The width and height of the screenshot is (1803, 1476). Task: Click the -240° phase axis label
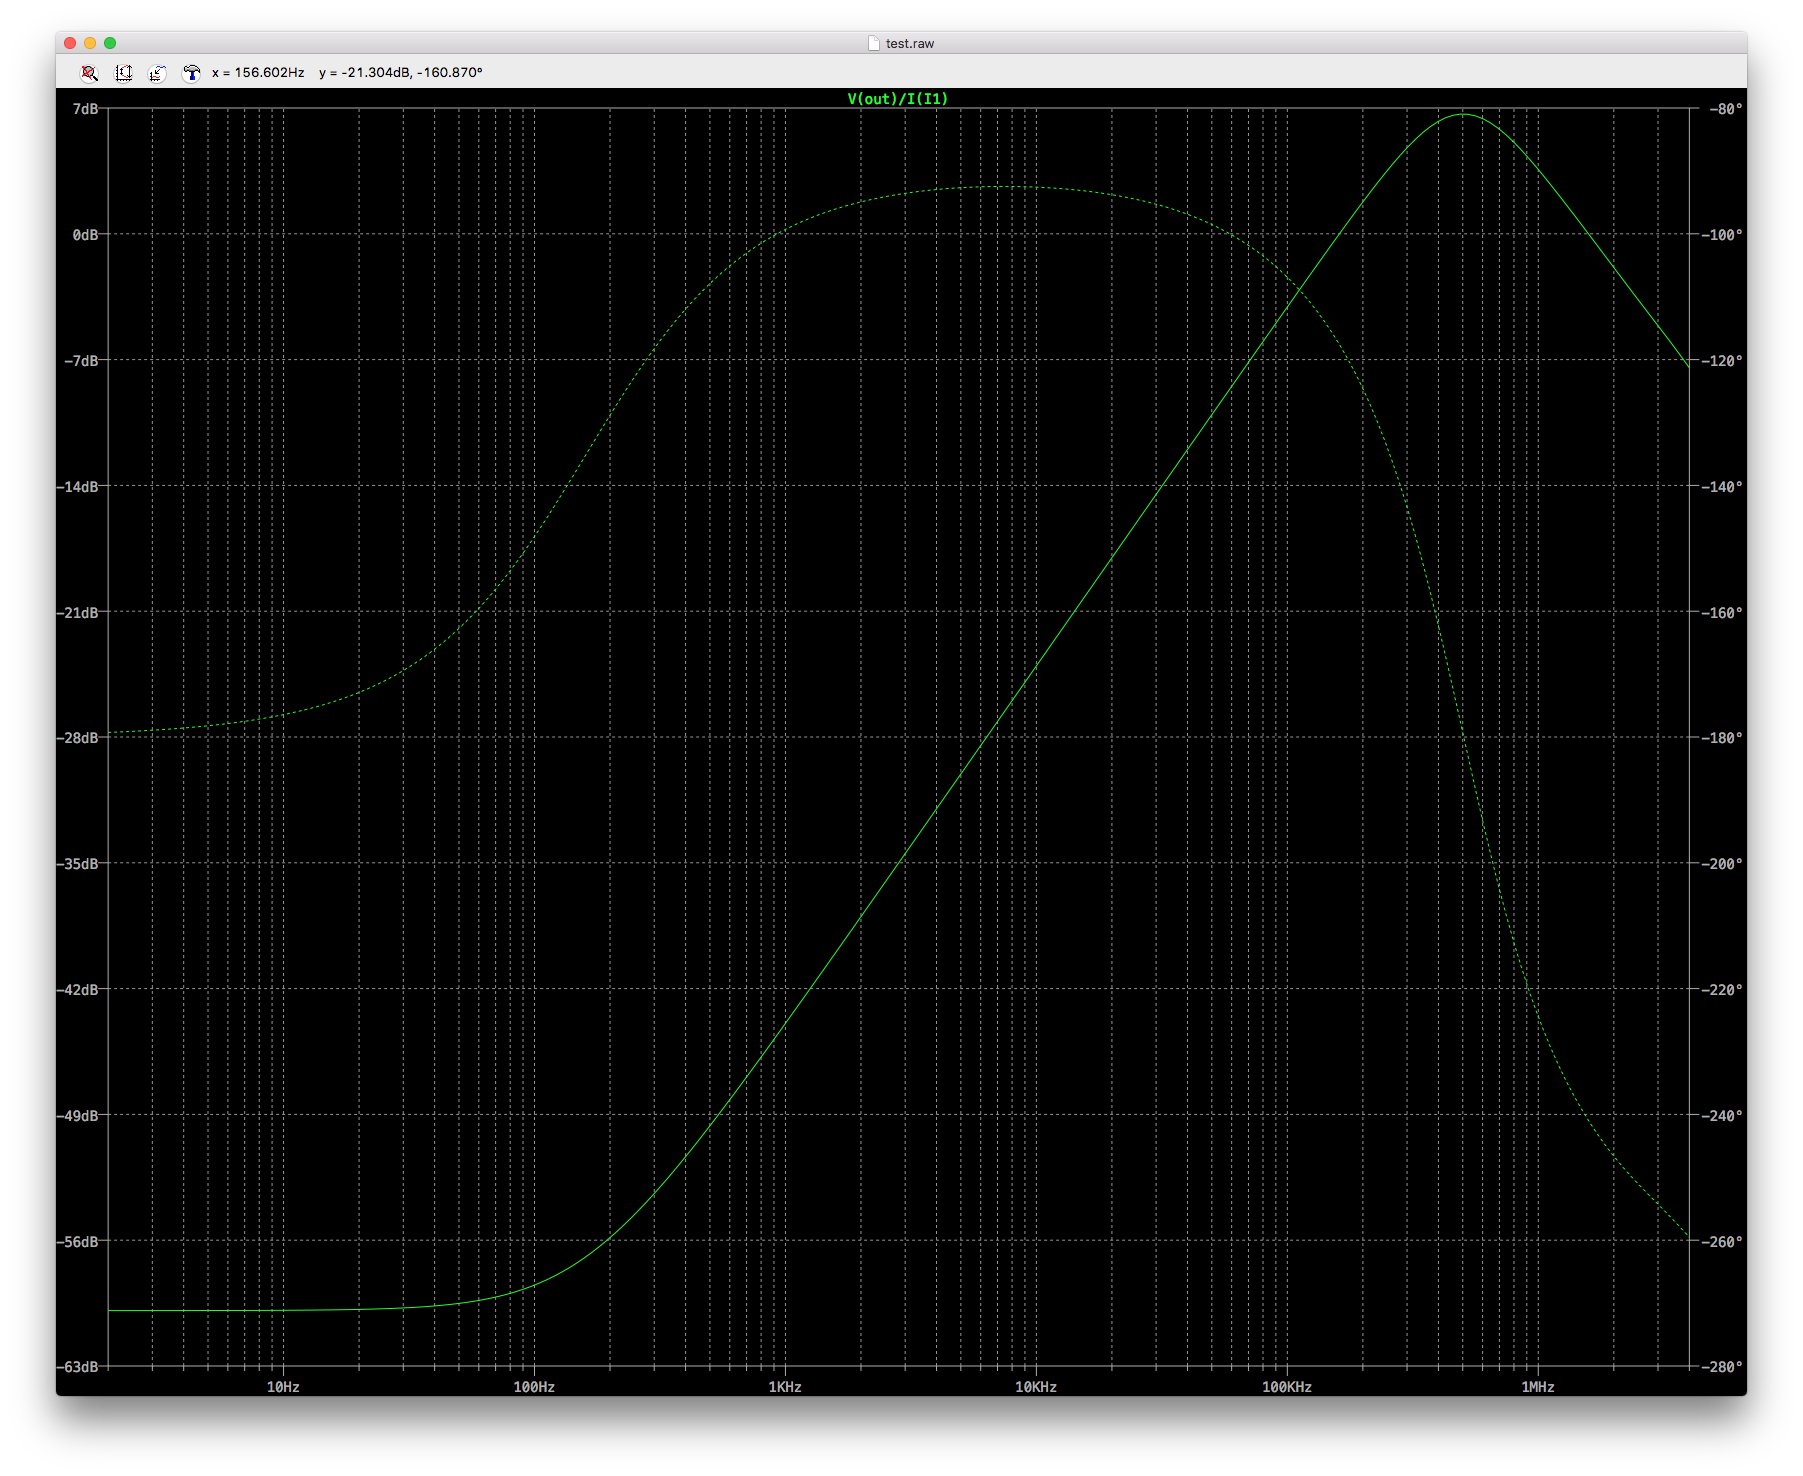1721,1116
